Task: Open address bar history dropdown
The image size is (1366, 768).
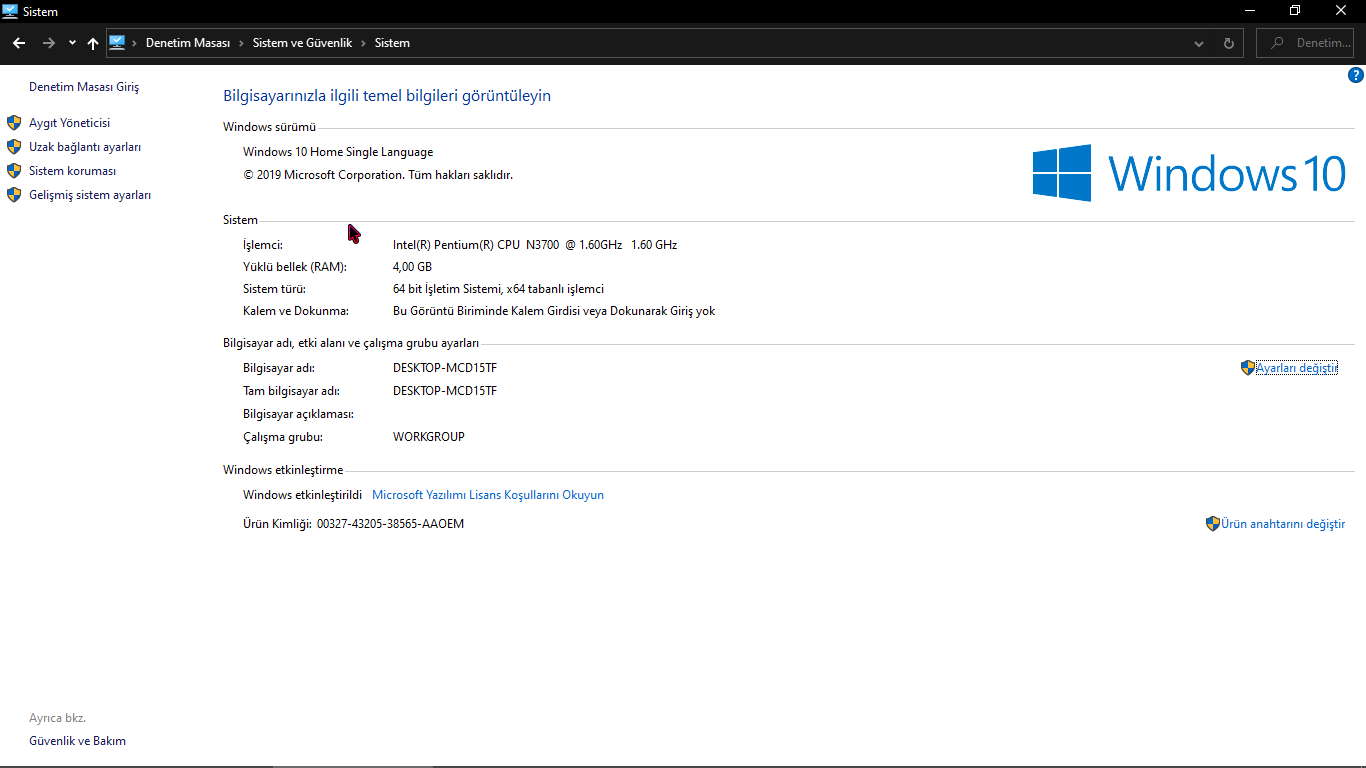Action: click(x=1199, y=43)
